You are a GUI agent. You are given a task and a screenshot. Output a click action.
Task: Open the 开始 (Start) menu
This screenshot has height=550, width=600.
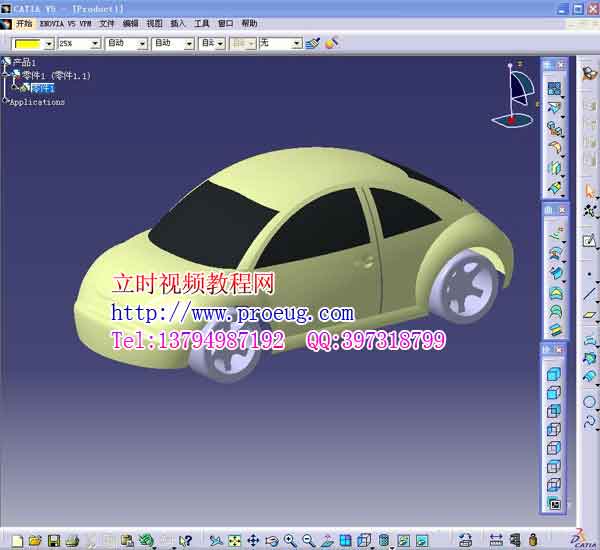(24, 24)
